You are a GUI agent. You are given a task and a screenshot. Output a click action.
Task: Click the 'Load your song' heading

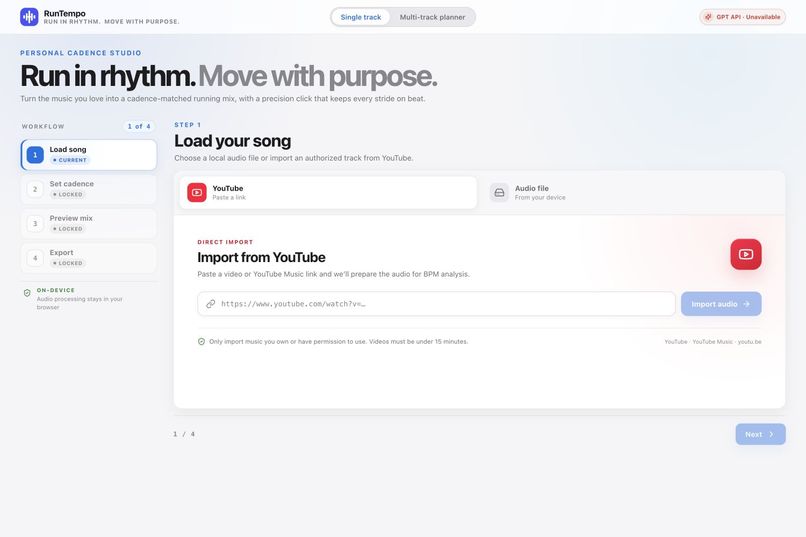point(233,141)
